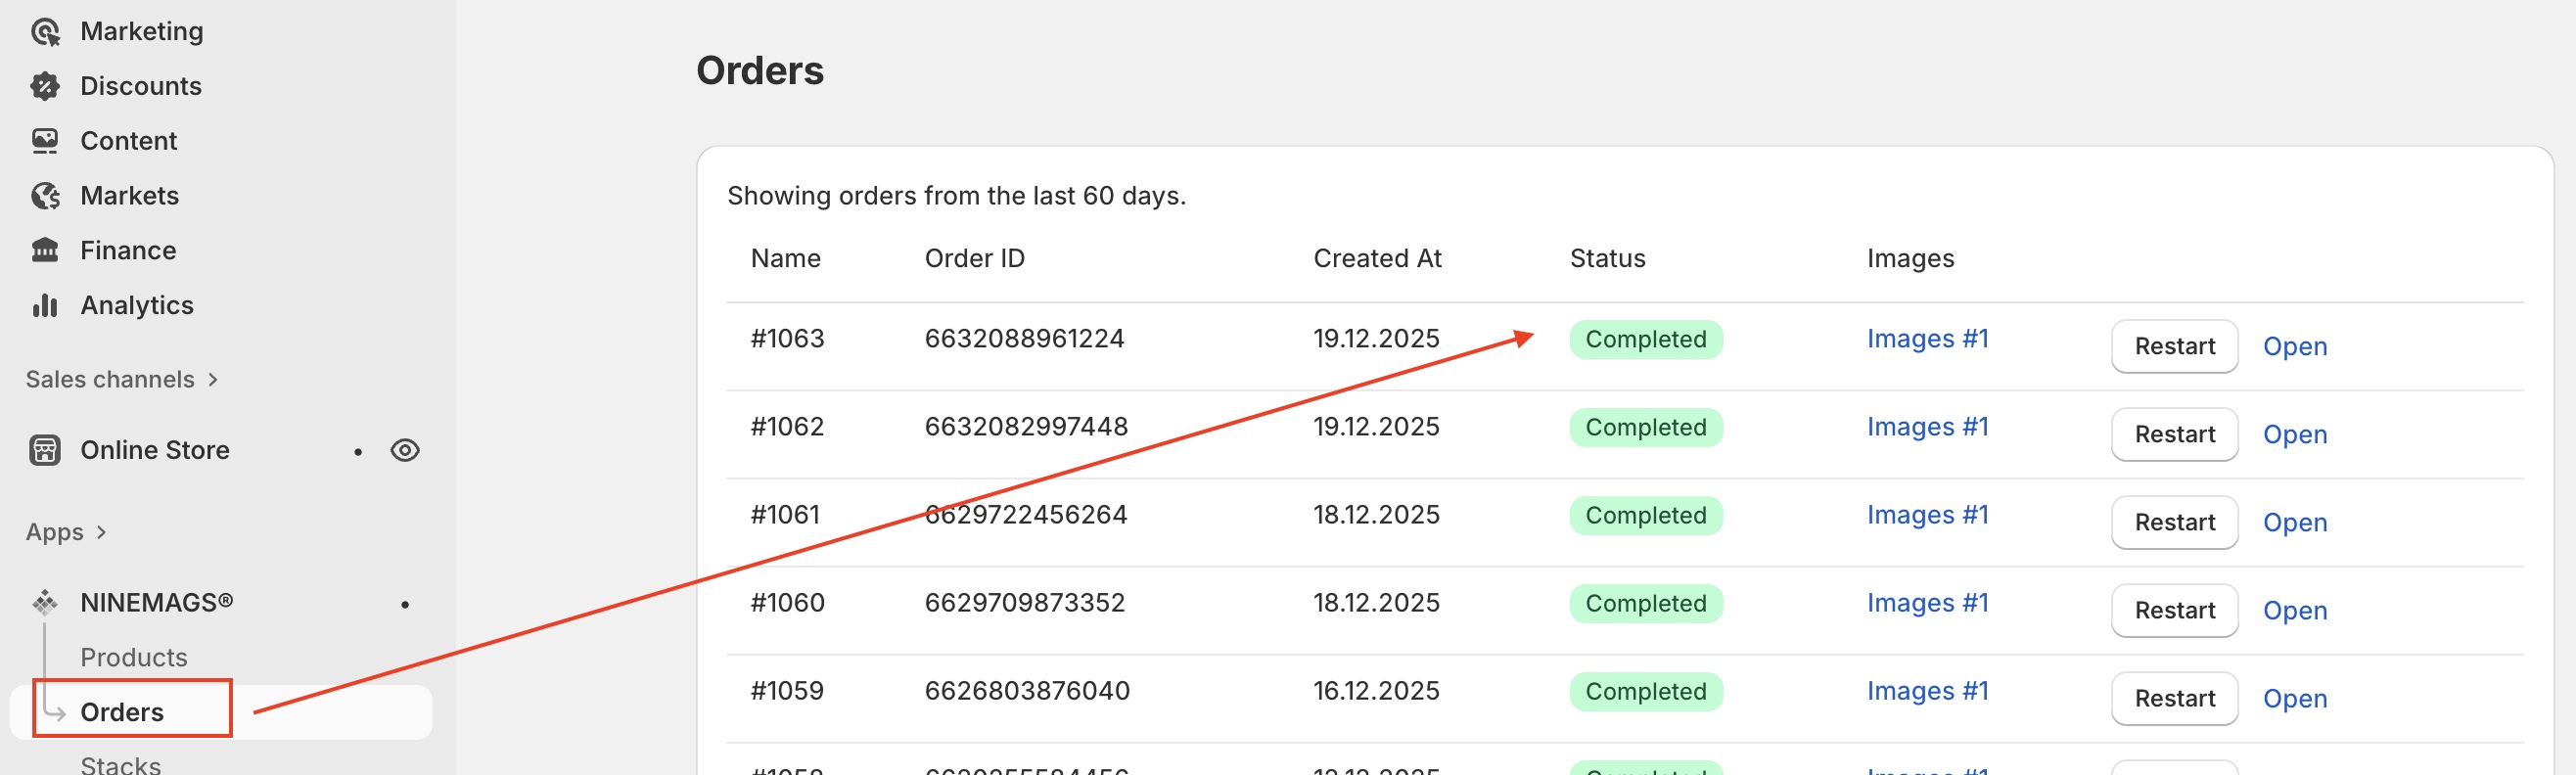The image size is (2576, 775).
Task: Open order #1061 link
Action: (x=2295, y=523)
